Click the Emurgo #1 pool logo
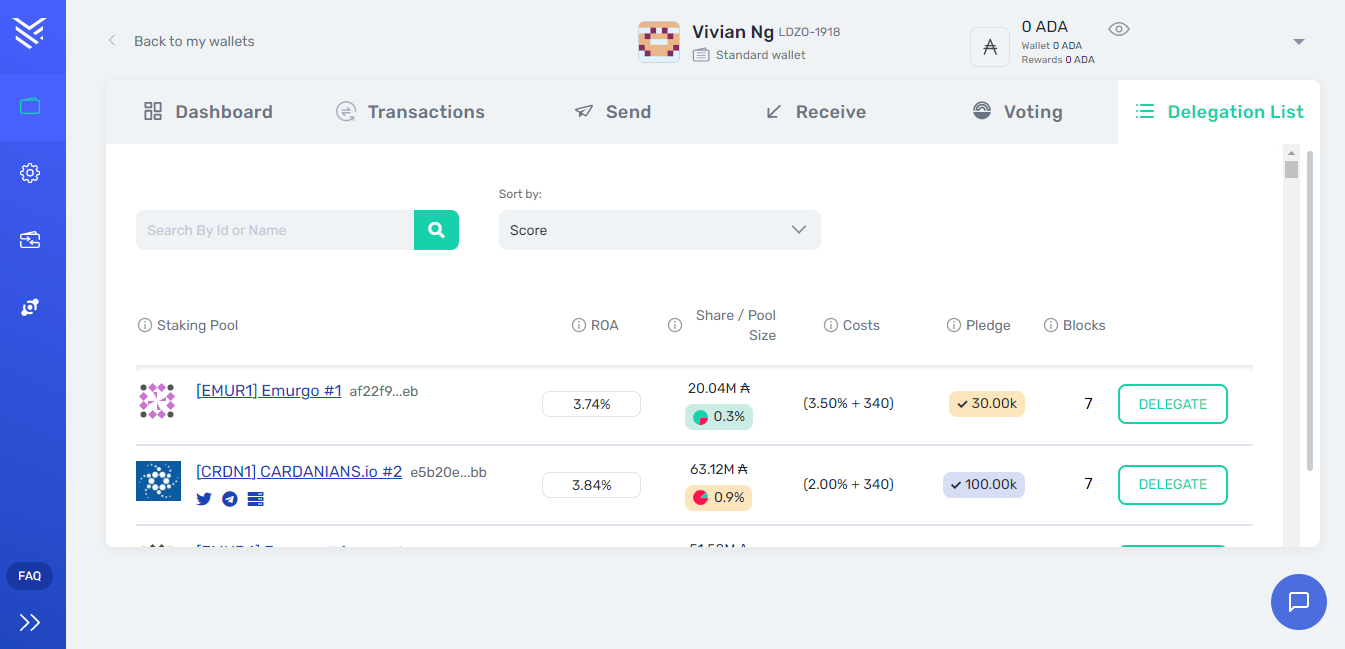 (x=157, y=402)
